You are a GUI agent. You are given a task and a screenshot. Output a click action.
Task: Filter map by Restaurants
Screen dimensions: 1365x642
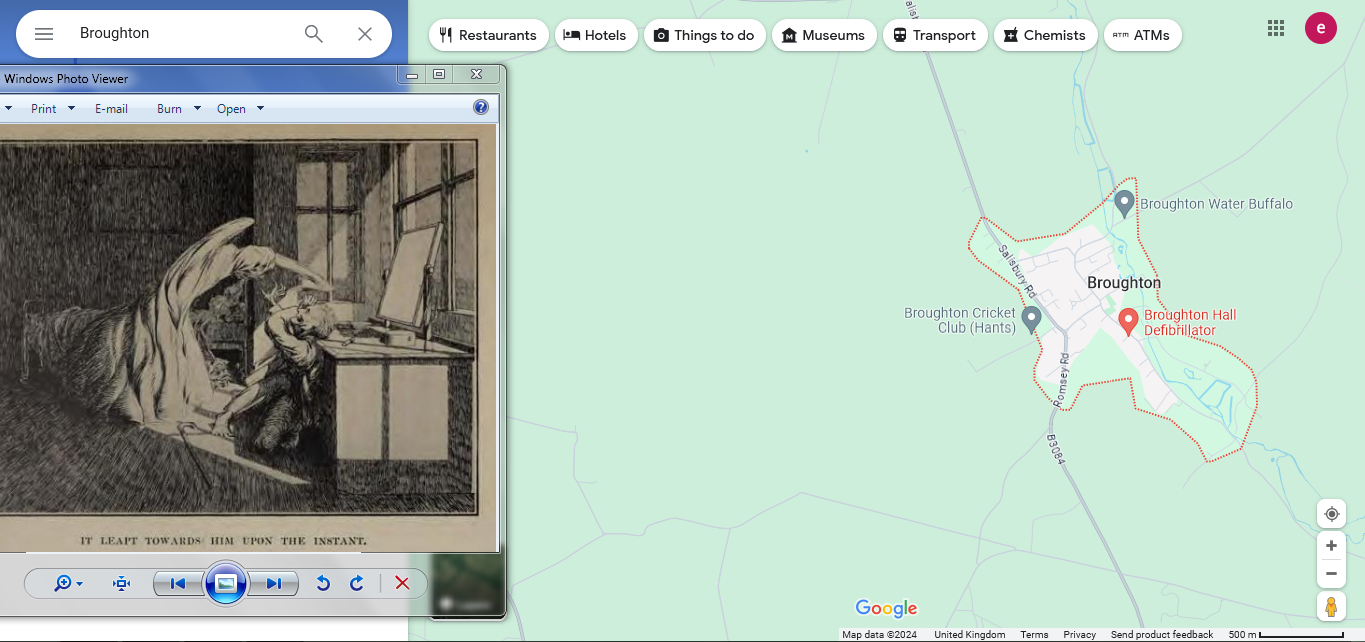coord(488,35)
